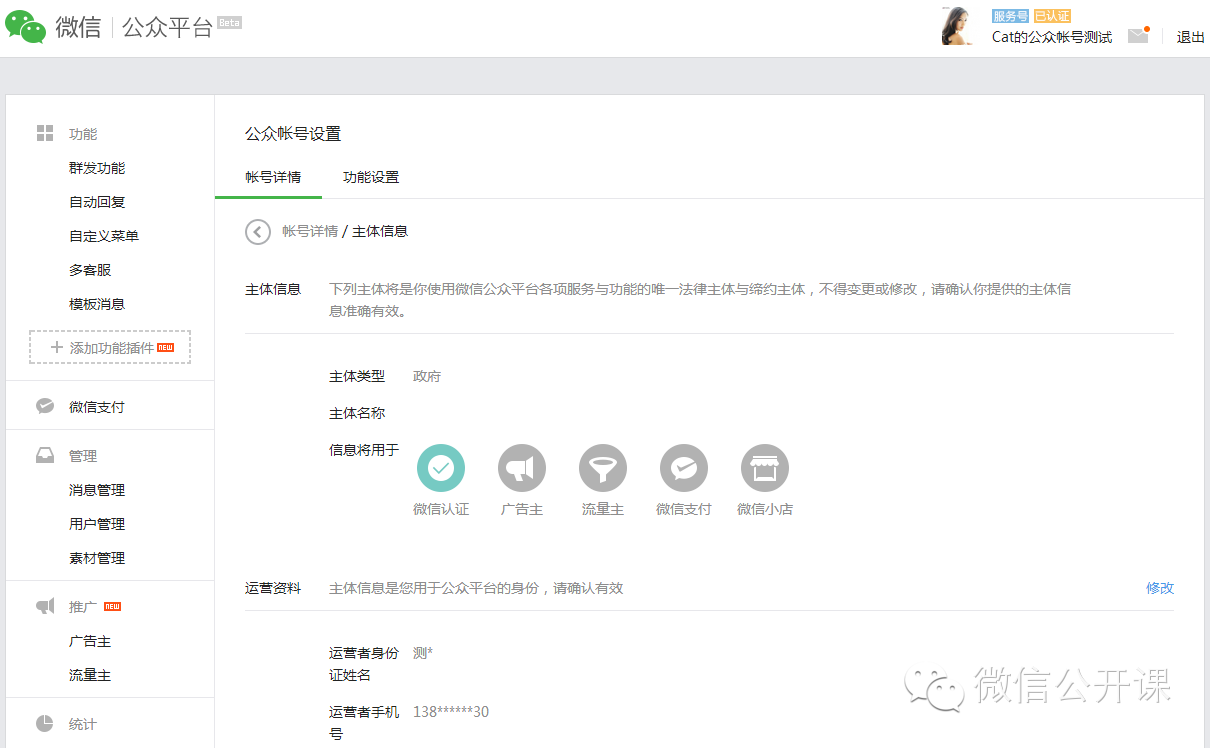Image resolution: width=1210 pixels, height=748 pixels.
Task: Click the 统计 pie chart icon
Action: (x=45, y=723)
